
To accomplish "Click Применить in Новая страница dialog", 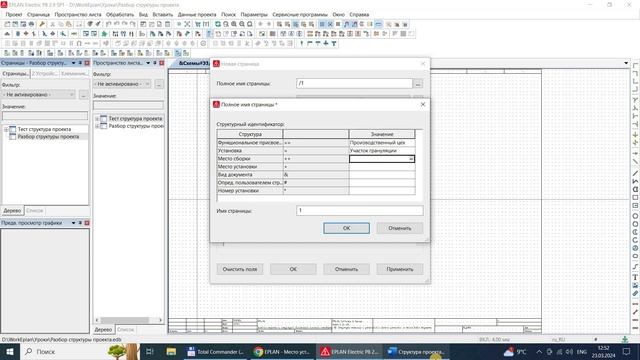I will click(400, 269).
